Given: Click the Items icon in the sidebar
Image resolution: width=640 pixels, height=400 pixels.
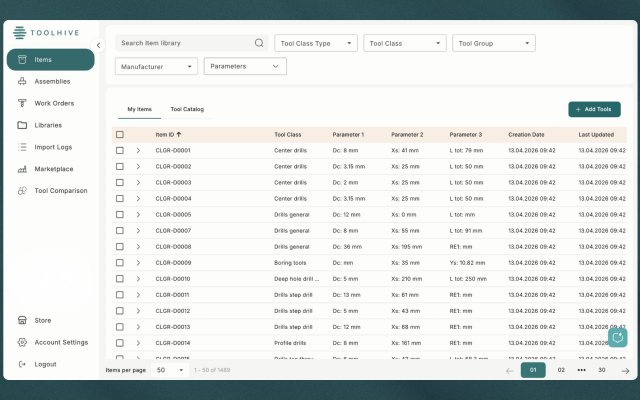Looking at the screenshot, I should (22, 60).
